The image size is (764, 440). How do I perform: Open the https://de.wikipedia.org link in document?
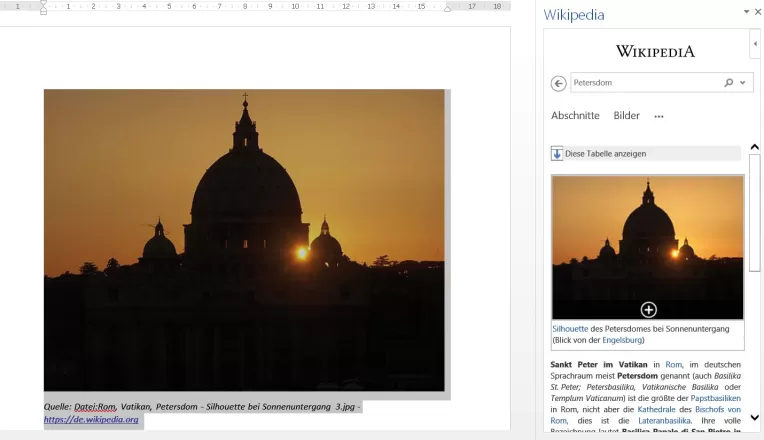click(x=91, y=420)
